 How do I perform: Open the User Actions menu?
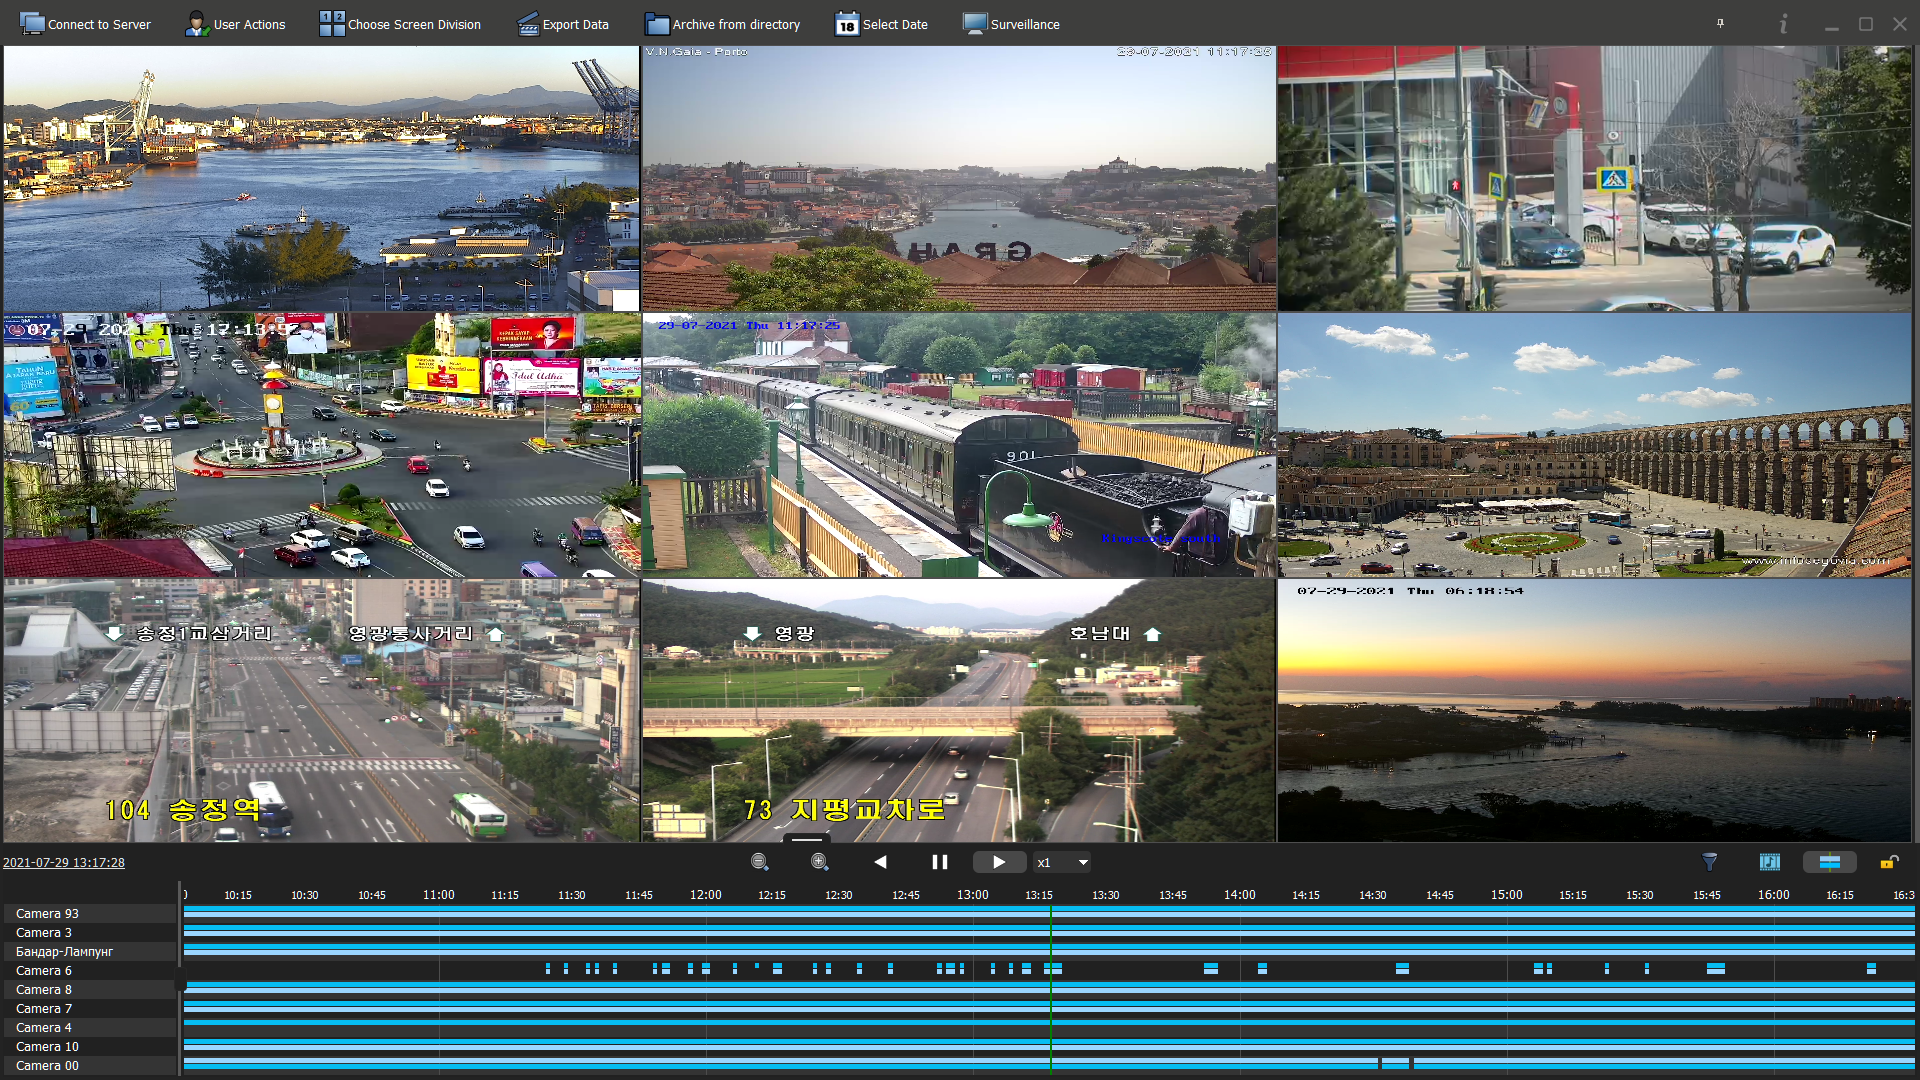236,24
